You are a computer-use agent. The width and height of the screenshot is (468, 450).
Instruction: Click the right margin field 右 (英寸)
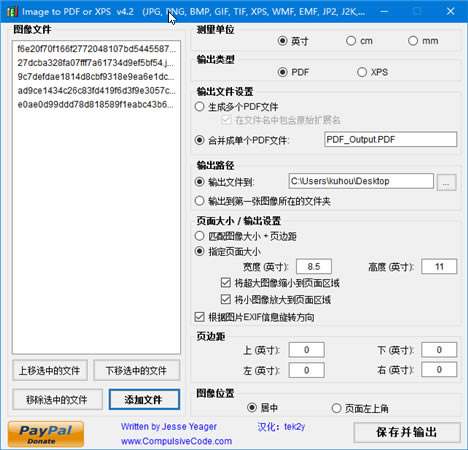point(439,369)
